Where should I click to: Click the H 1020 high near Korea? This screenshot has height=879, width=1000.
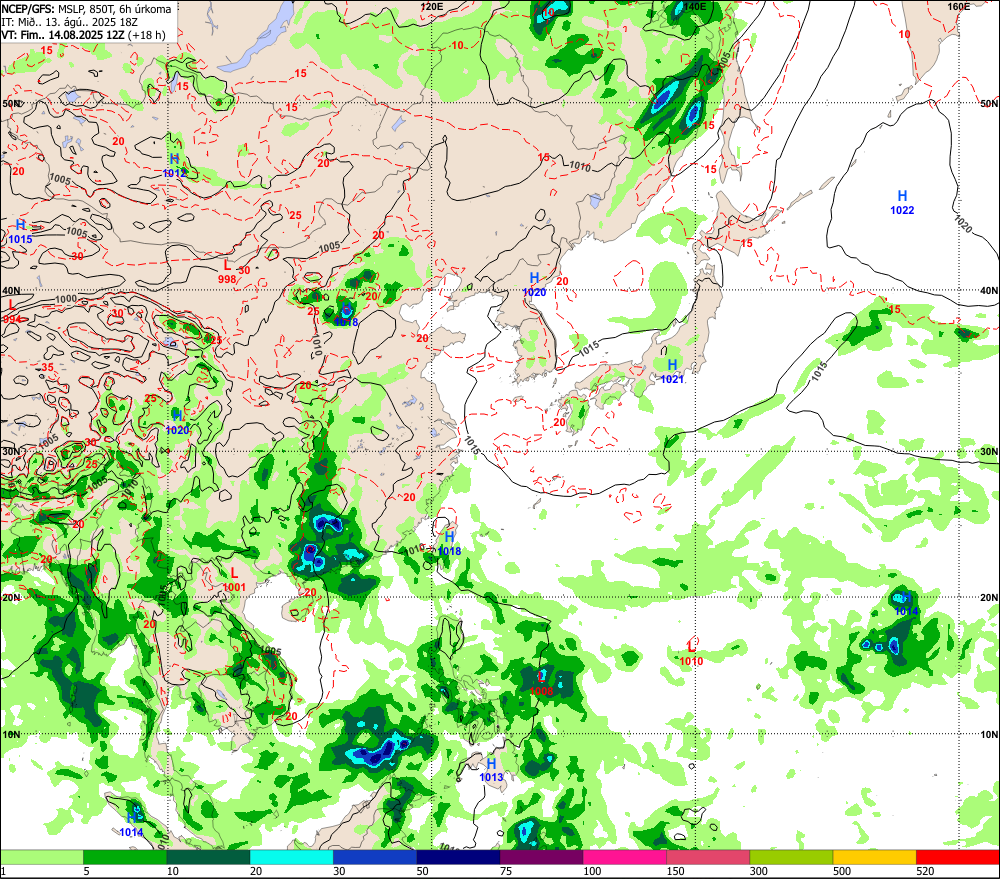coord(534,284)
